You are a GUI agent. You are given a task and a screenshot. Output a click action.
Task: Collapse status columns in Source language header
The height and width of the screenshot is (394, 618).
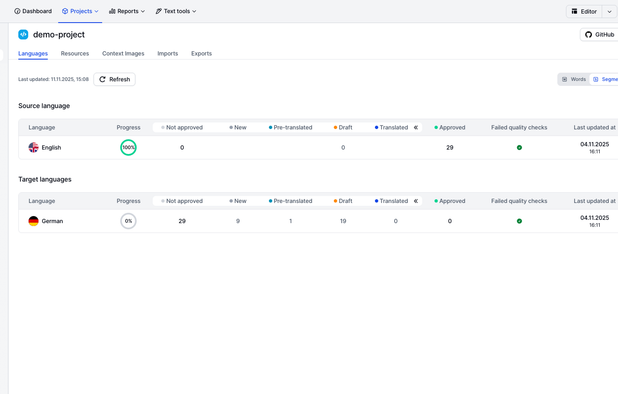415,127
